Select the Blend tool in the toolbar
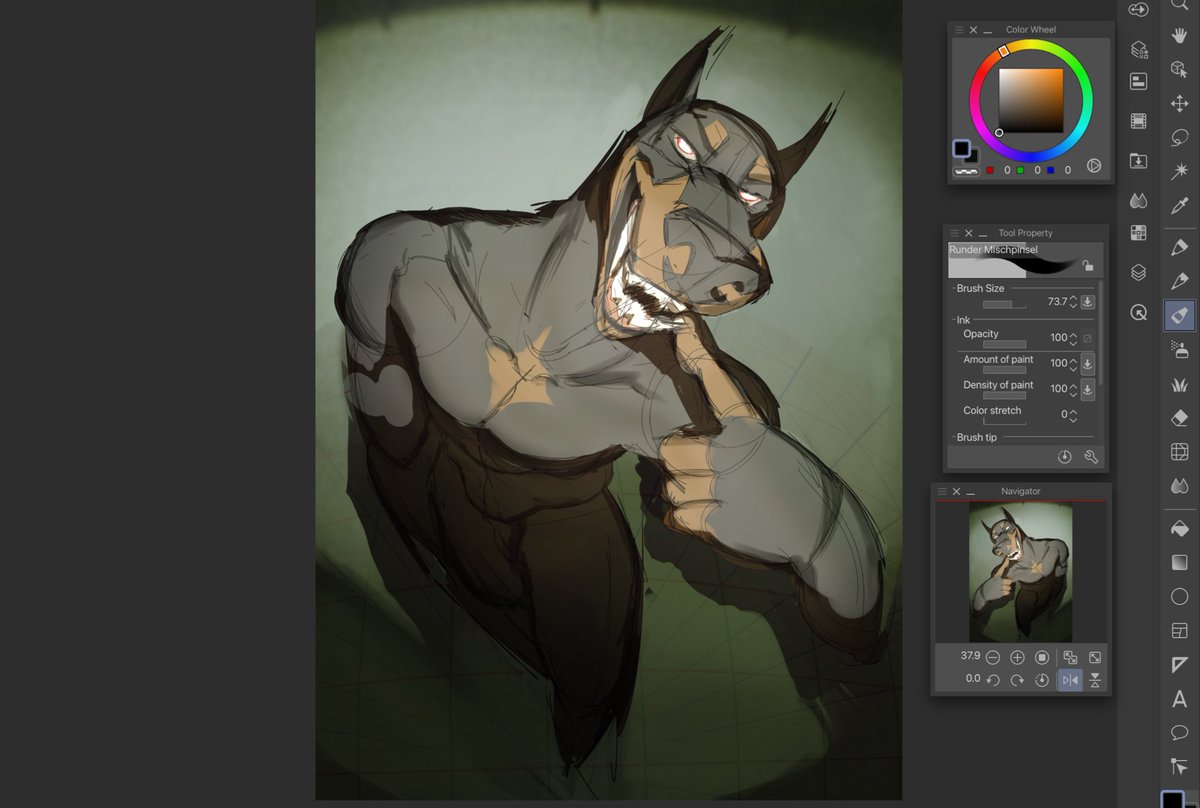The width and height of the screenshot is (1200, 808). (x=1179, y=486)
